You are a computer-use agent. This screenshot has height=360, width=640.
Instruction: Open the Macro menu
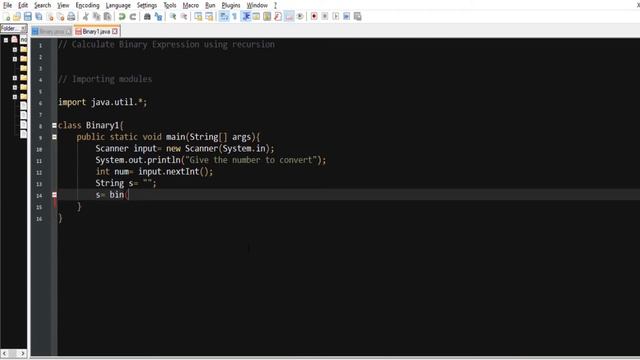coord(191,5)
